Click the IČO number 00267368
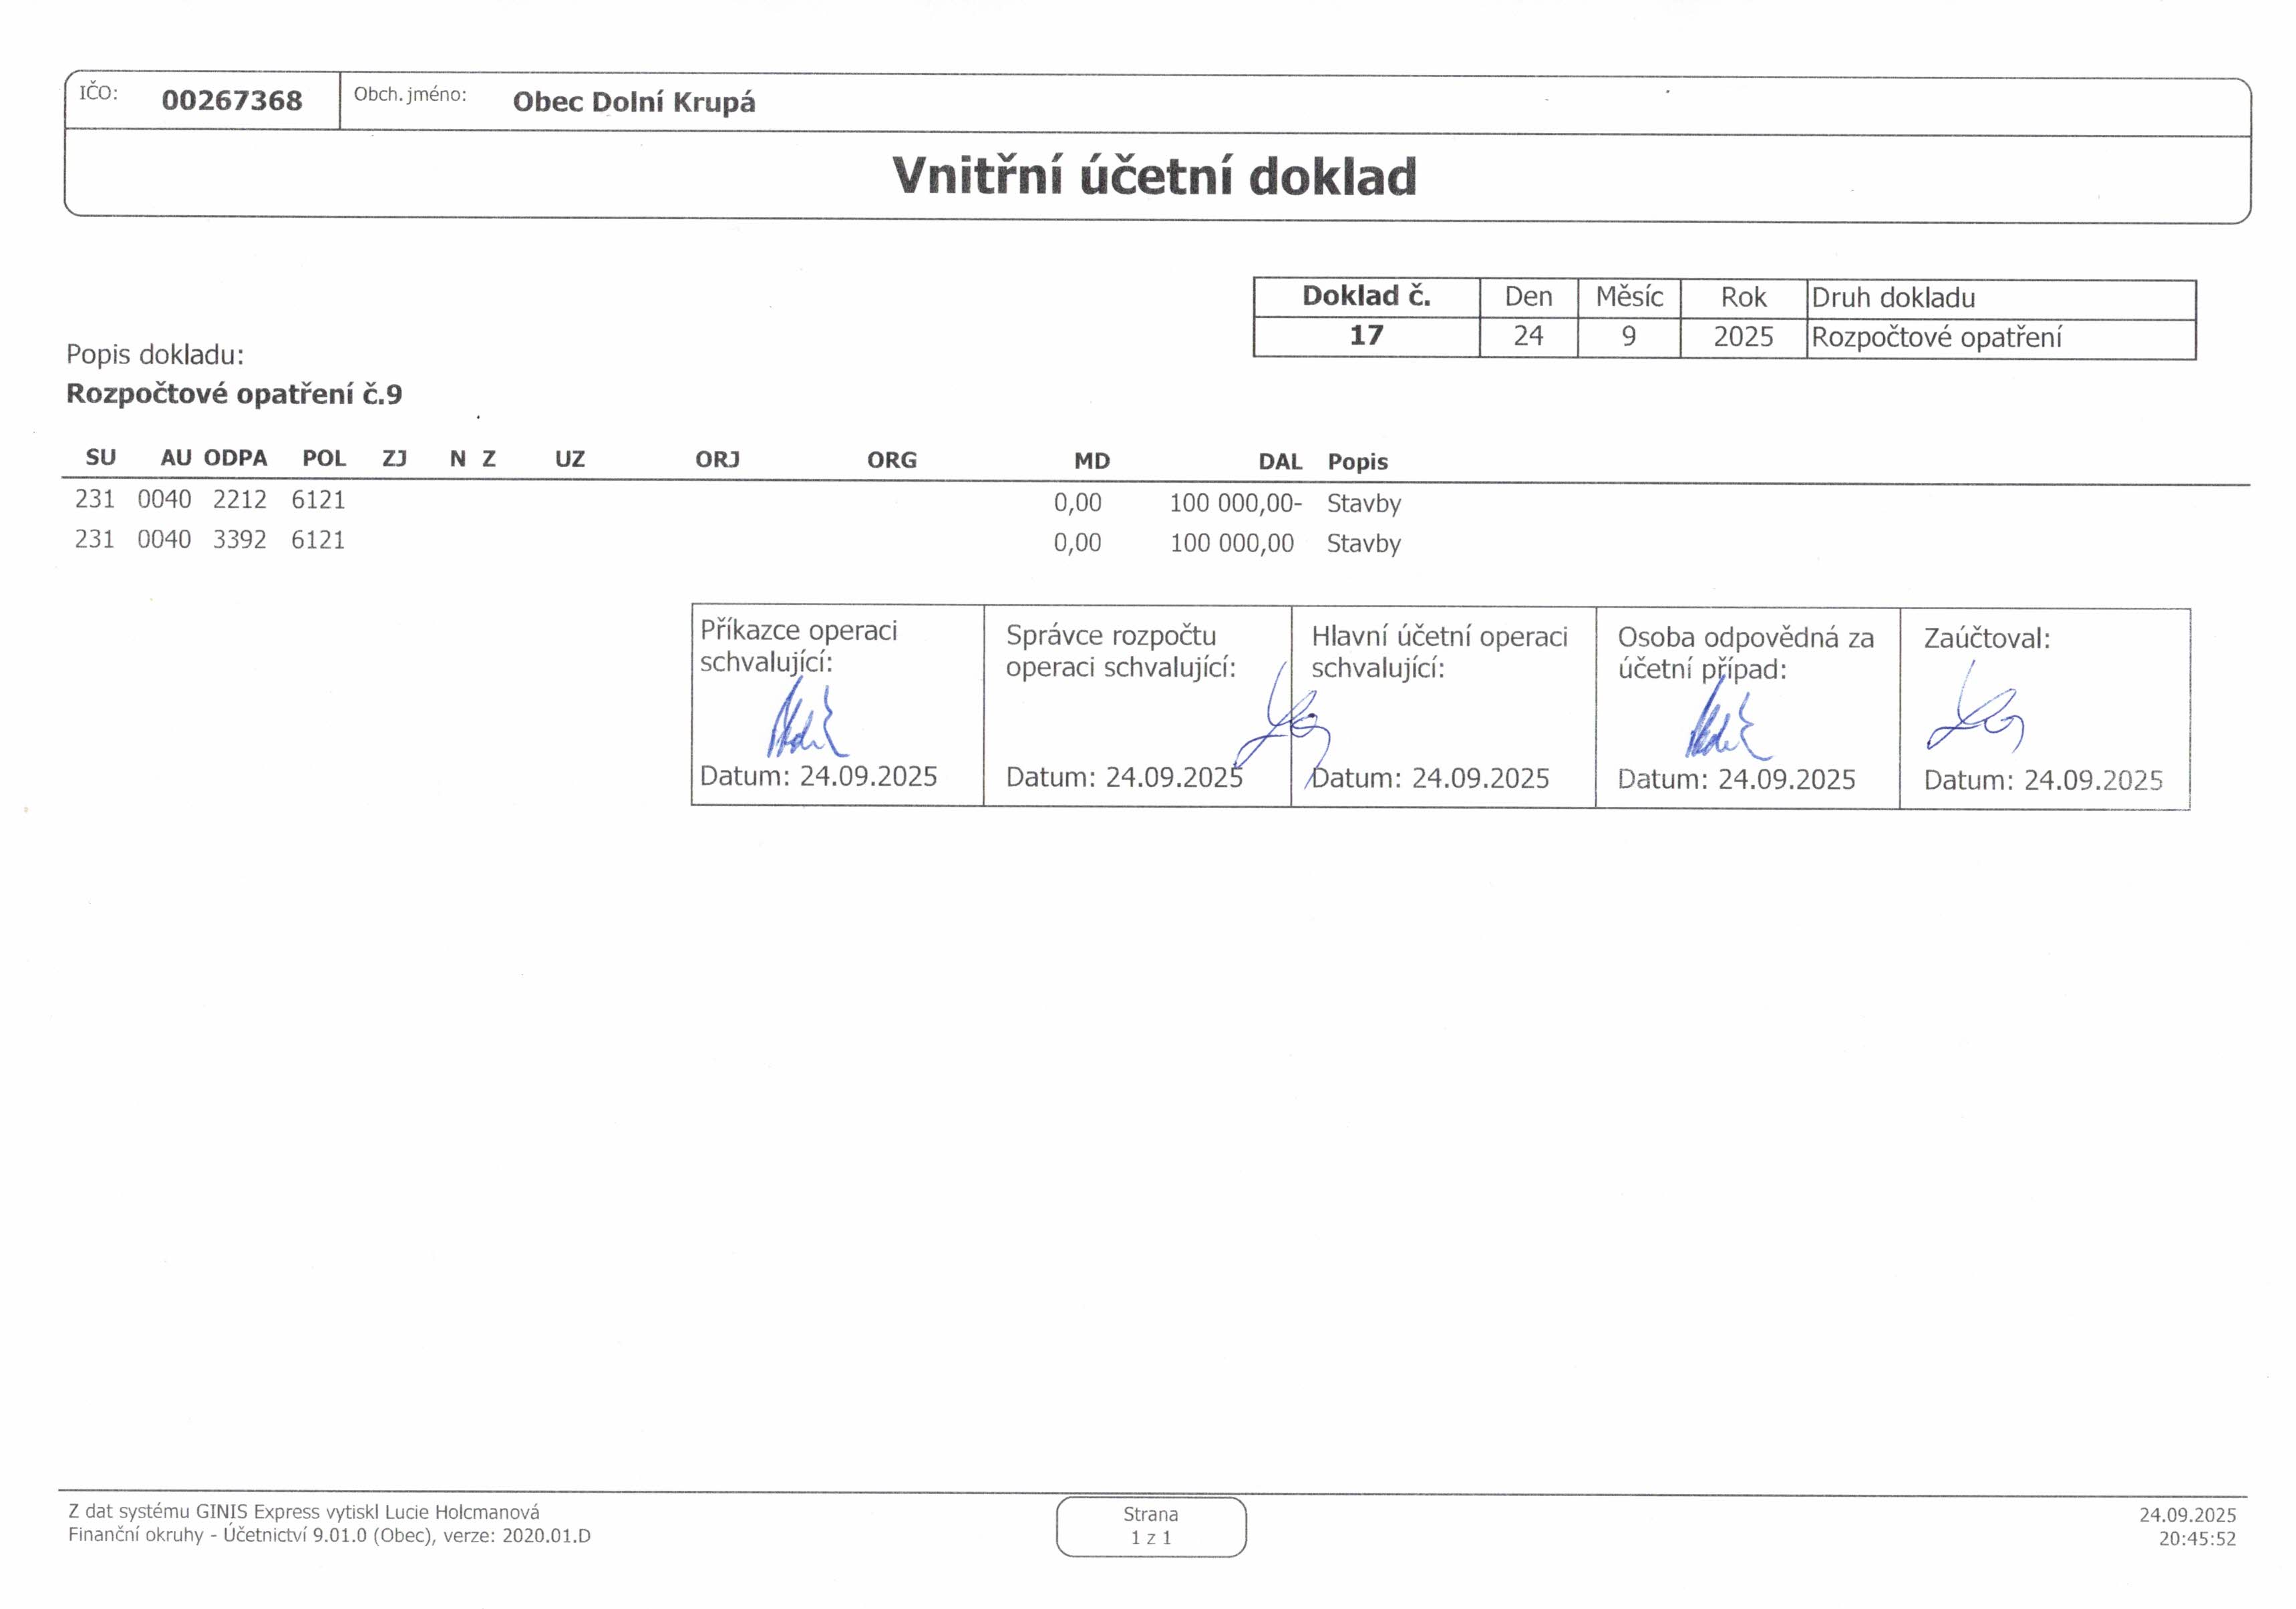Viewport: 2296px width, 1609px height. (x=232, y=100)
